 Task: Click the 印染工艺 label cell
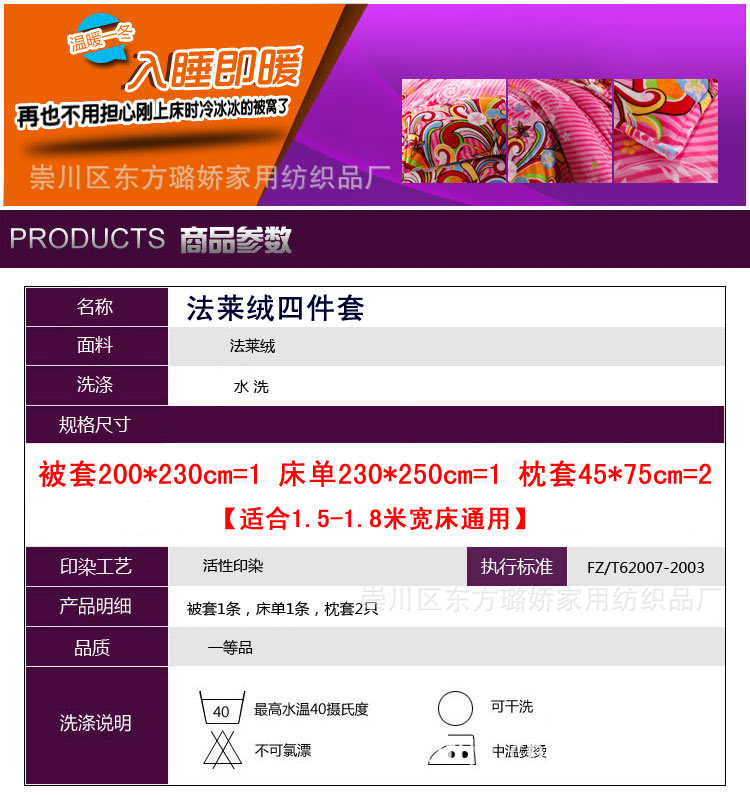96,566
